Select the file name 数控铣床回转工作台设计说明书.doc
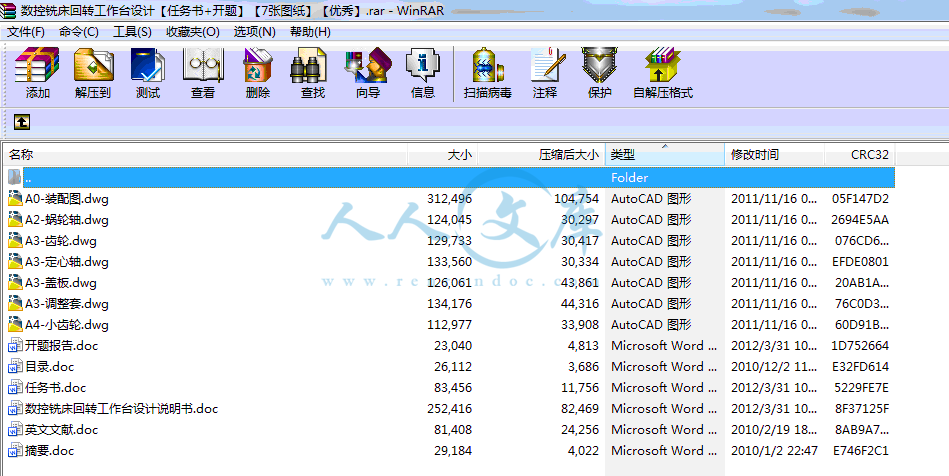The height and width of the screenshot is (476, 949). [x=121, y=409]
